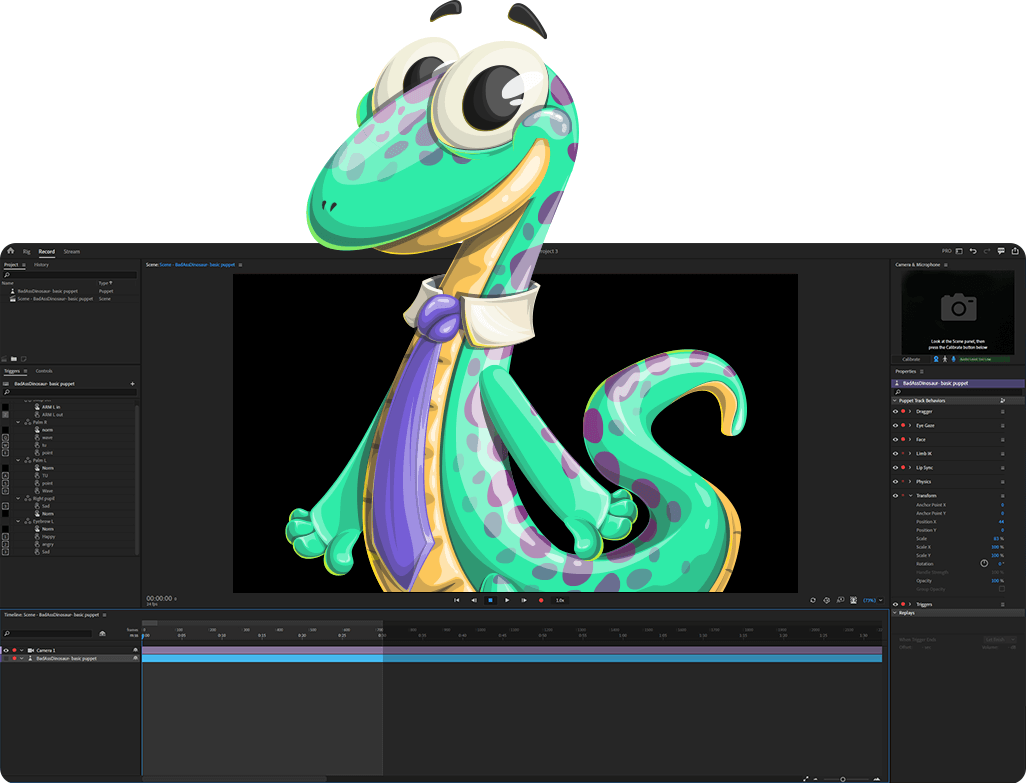Hide the Lip Sync behavior with its eye toggle

point(895,467)
